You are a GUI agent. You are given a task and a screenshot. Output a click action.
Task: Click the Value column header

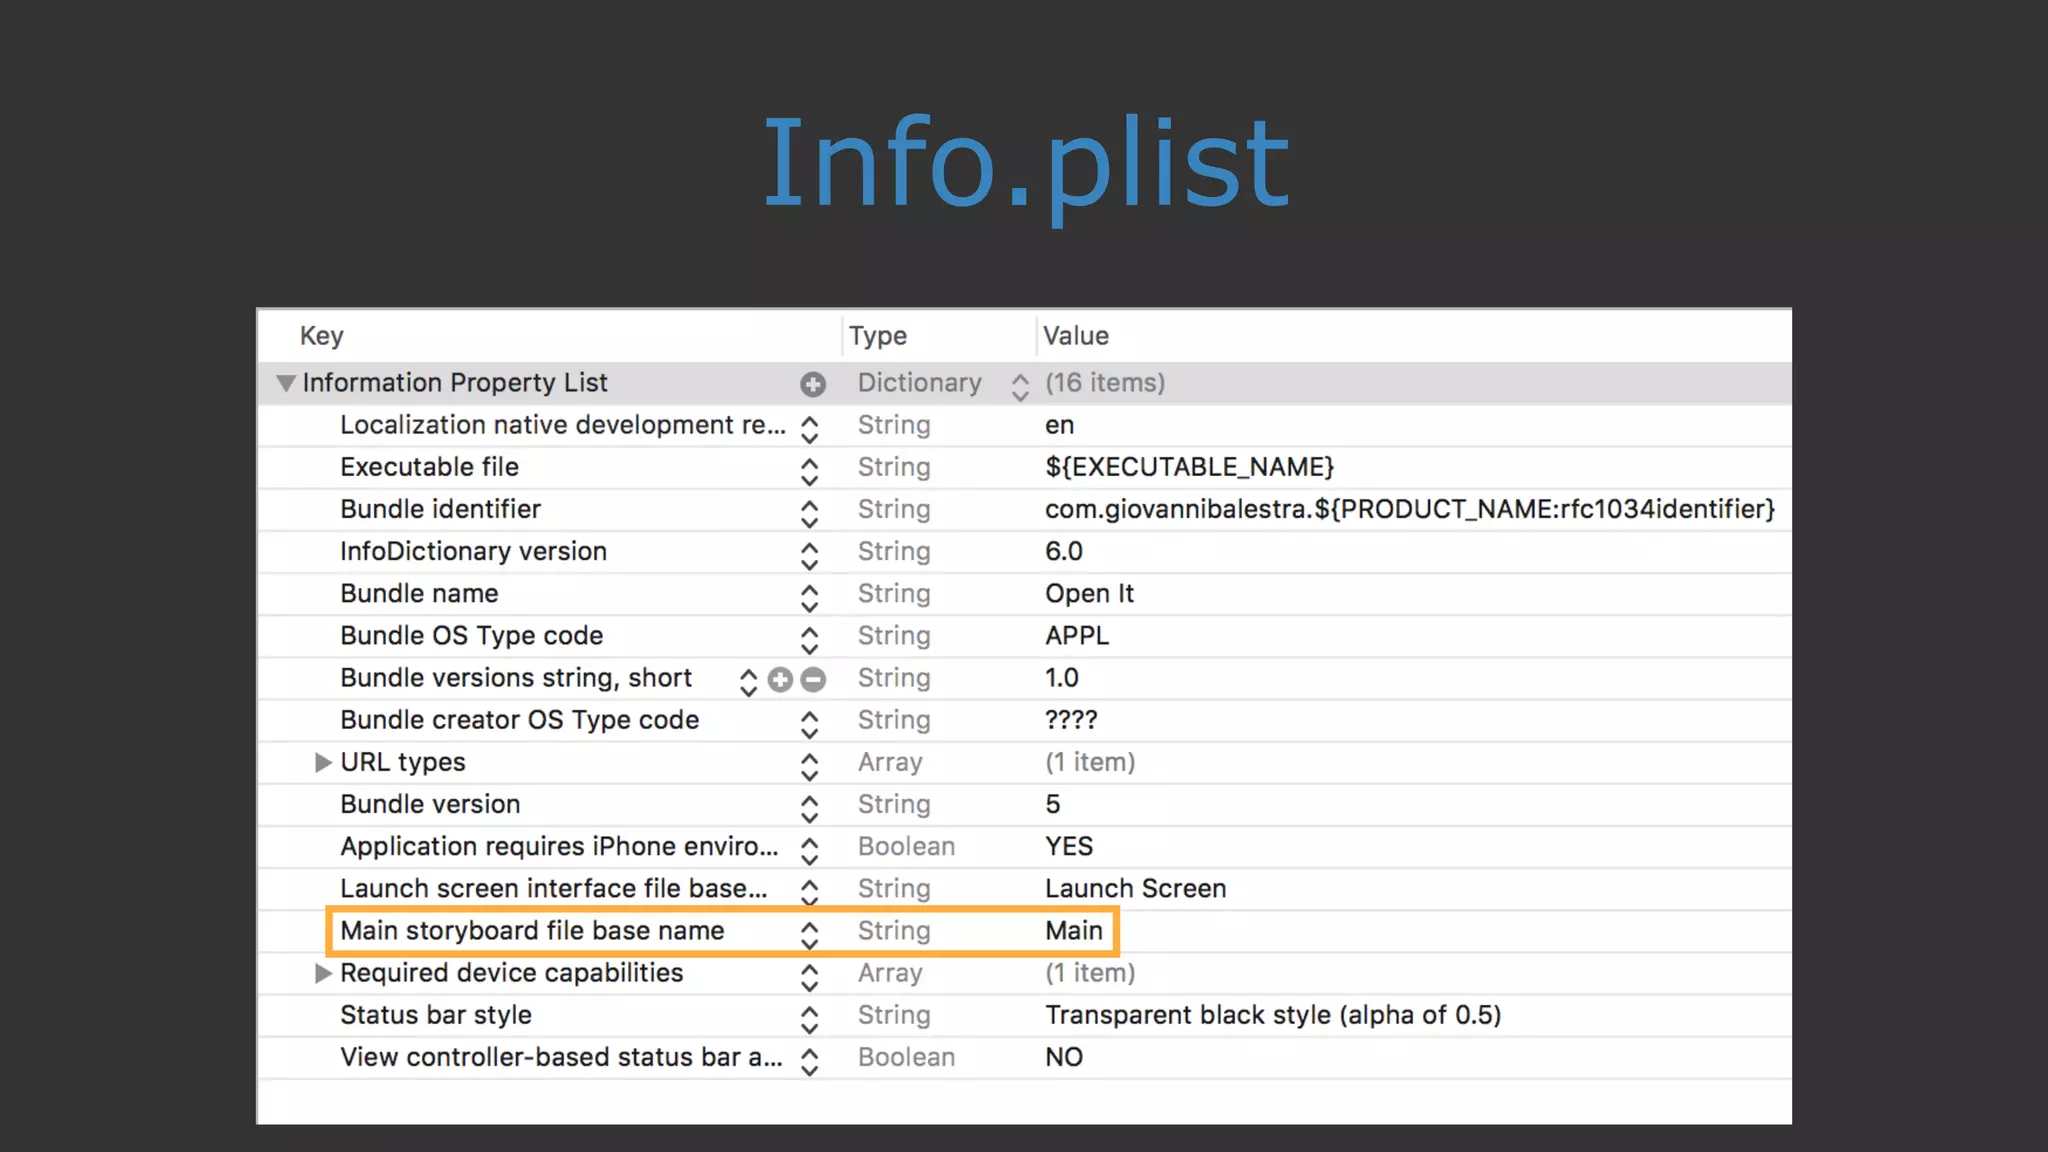[1076, 336]
